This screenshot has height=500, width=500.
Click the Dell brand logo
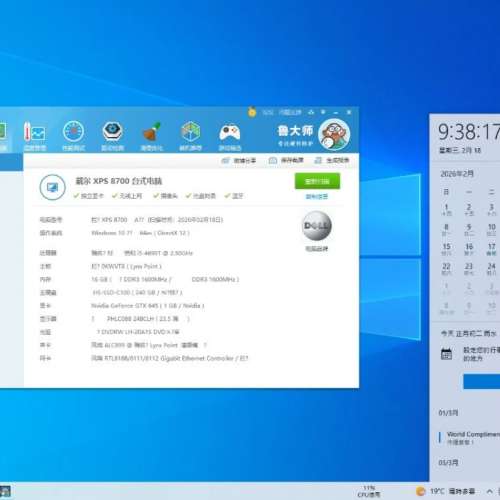point(317,226)
